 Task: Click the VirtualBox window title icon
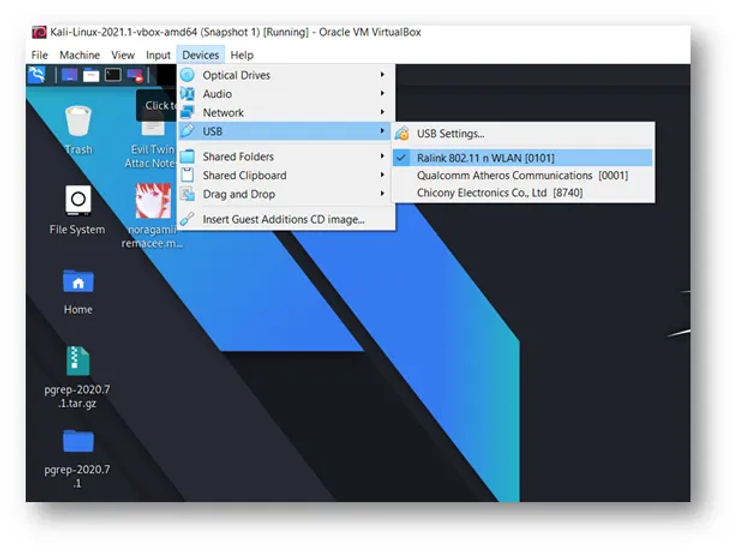point(39,32)
